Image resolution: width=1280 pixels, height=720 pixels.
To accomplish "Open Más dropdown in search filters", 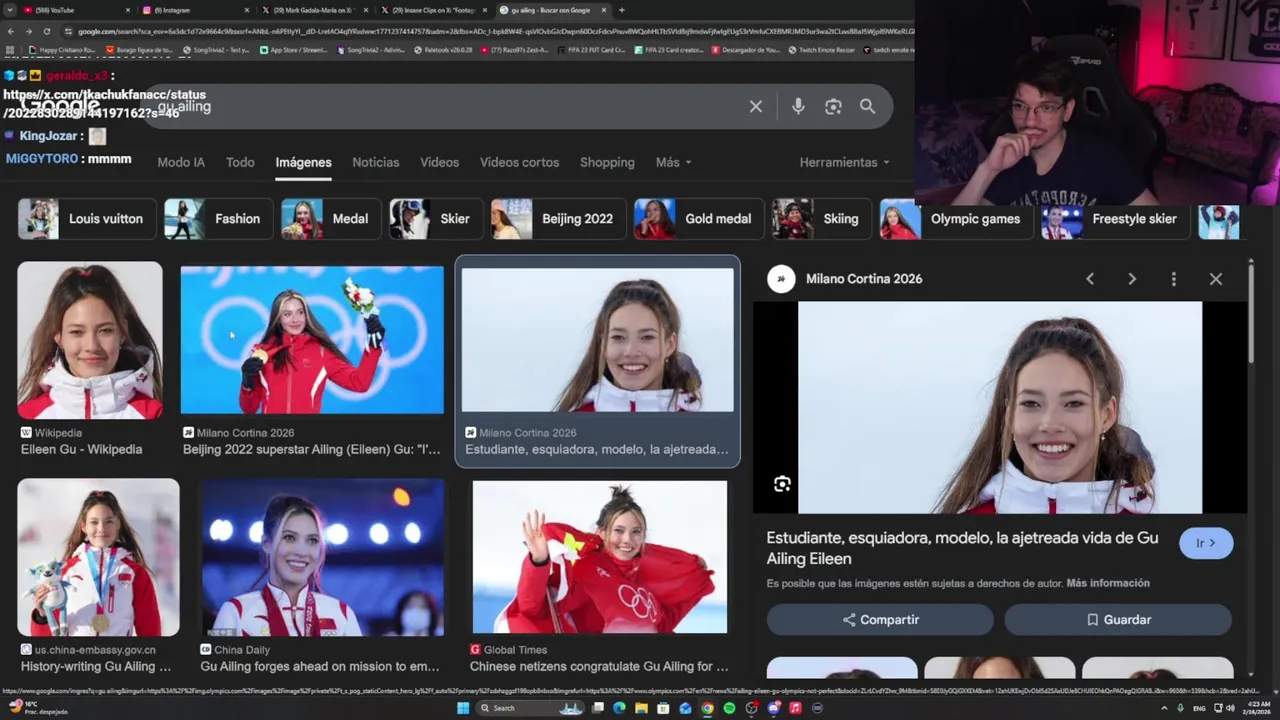I will 673,162.
